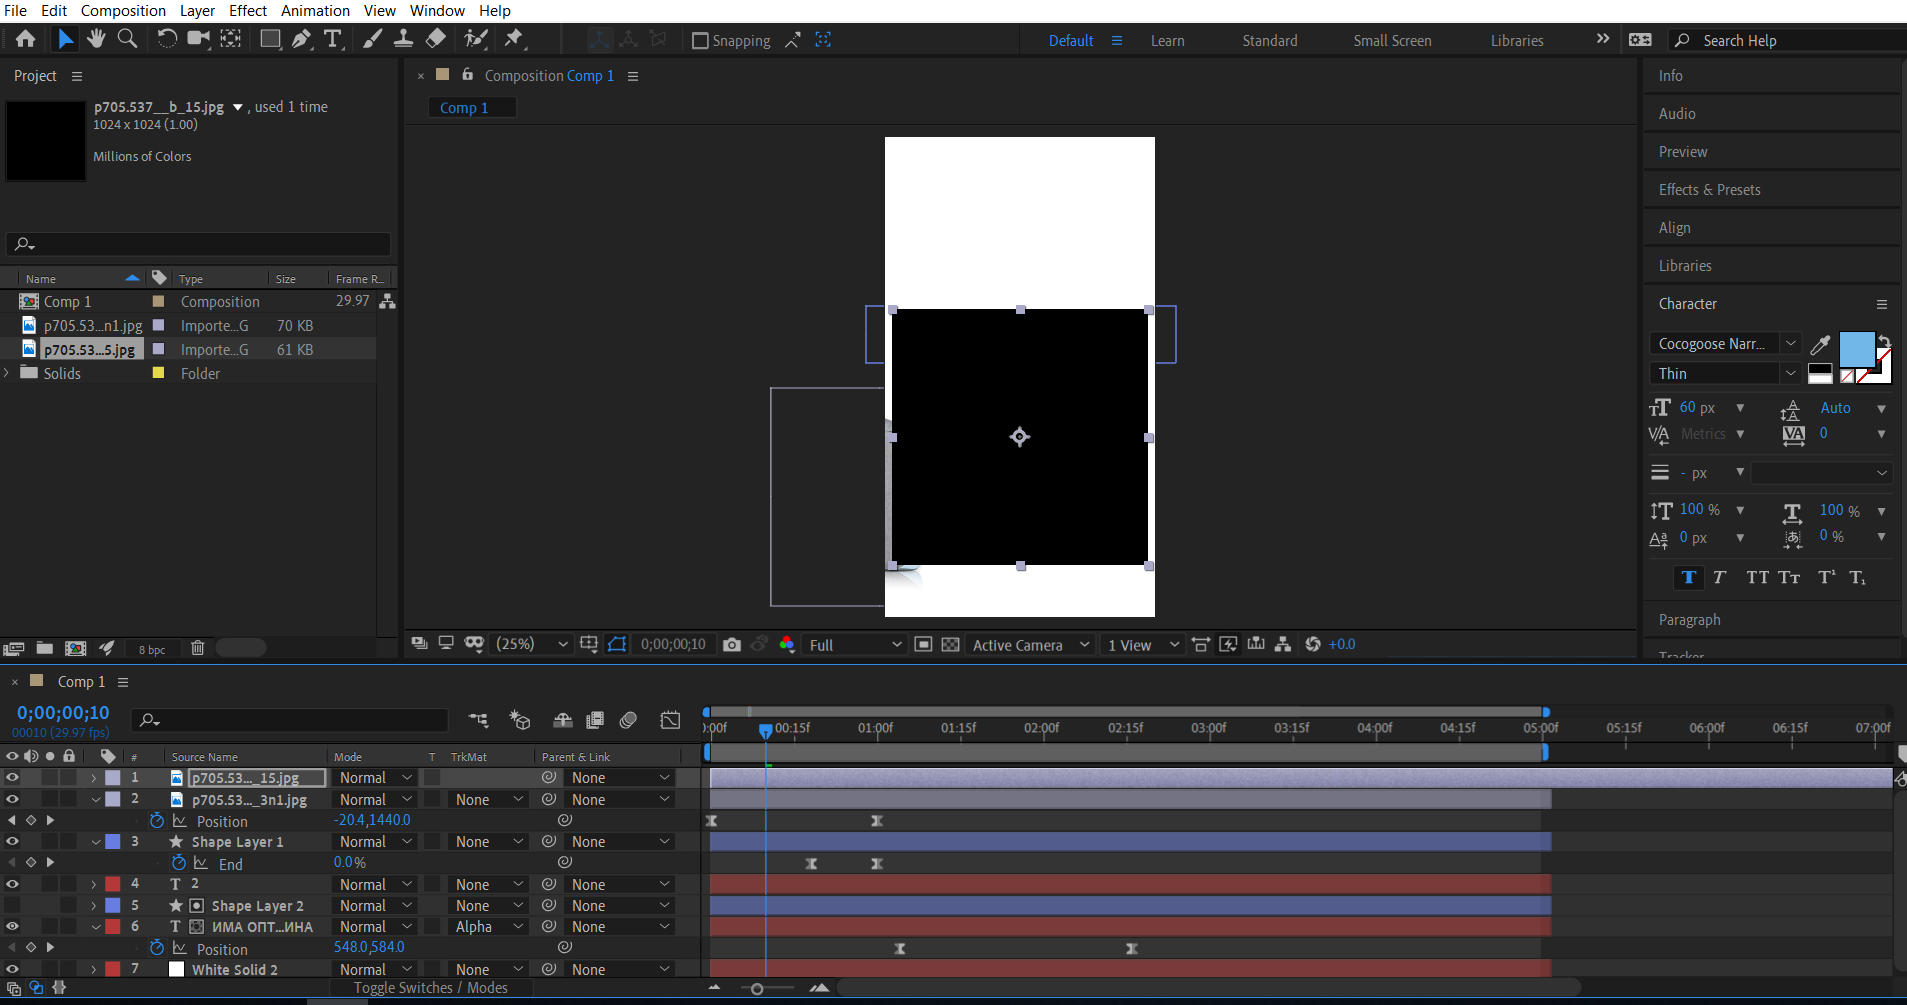Click the All Caps button in Character panel
The image size is (1907, 1005).
1757,577
